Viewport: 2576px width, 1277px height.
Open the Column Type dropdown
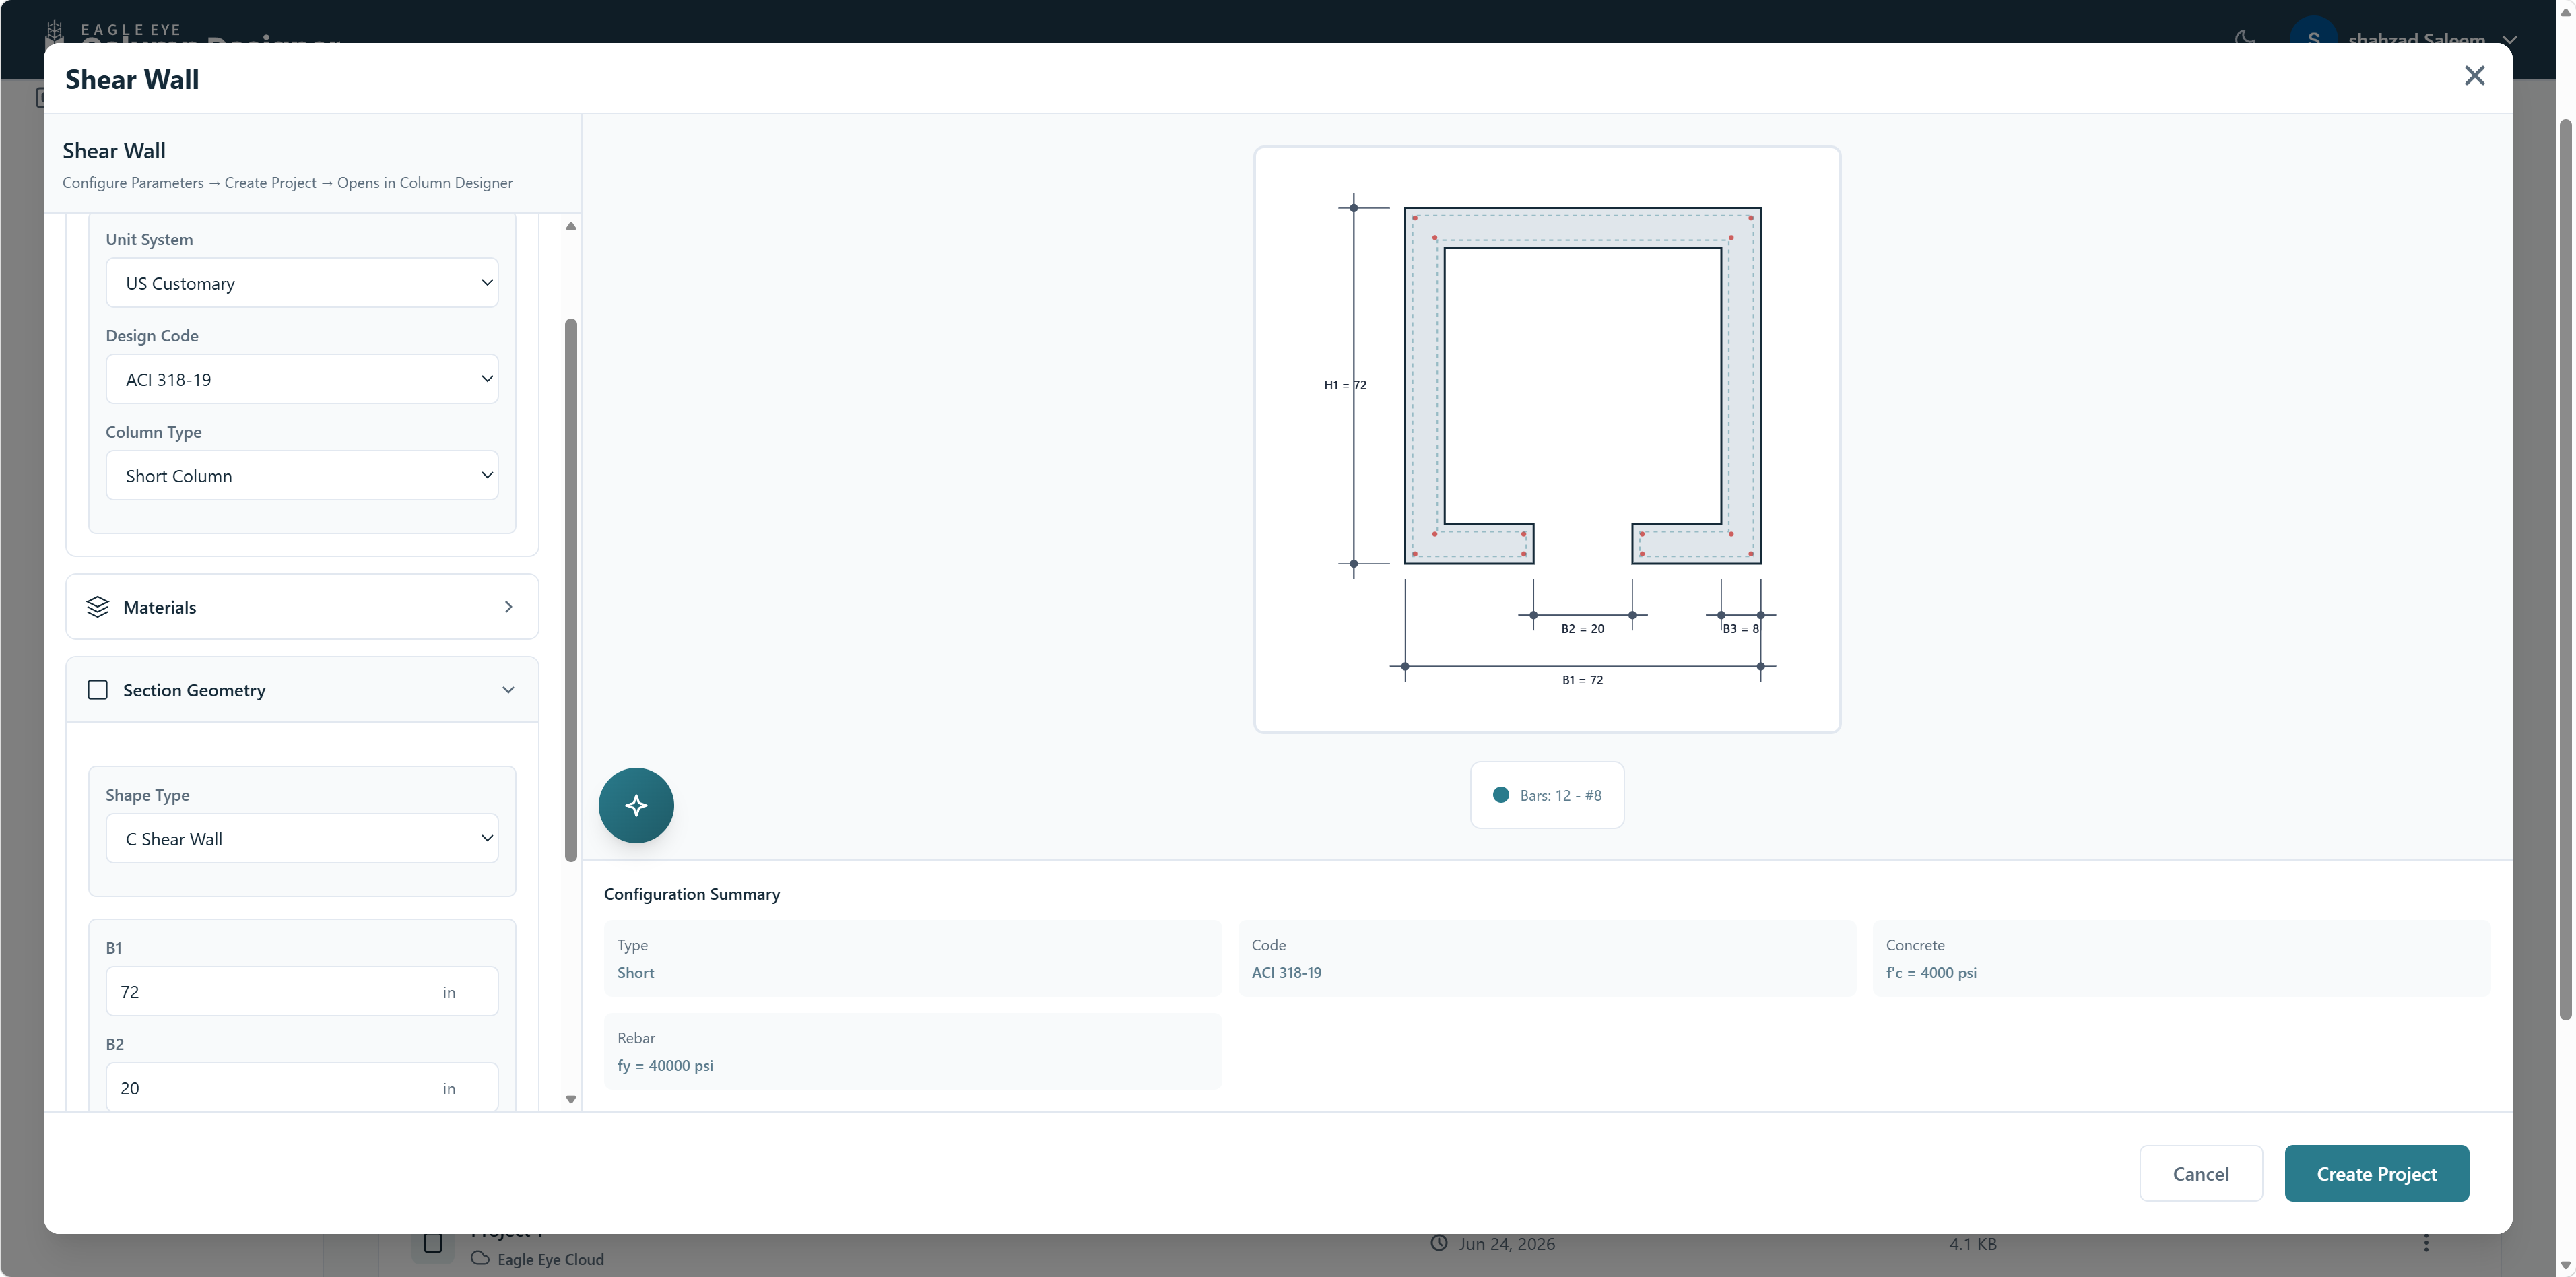302,475
